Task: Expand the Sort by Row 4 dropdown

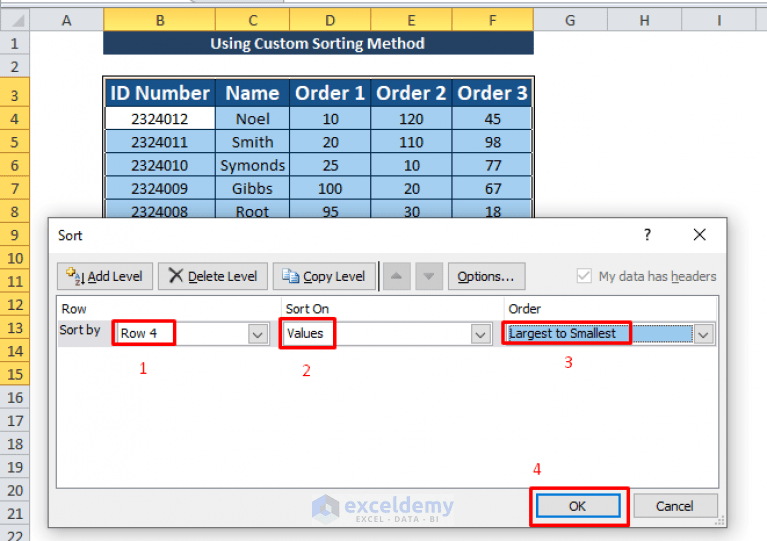Action: [258, 335]
